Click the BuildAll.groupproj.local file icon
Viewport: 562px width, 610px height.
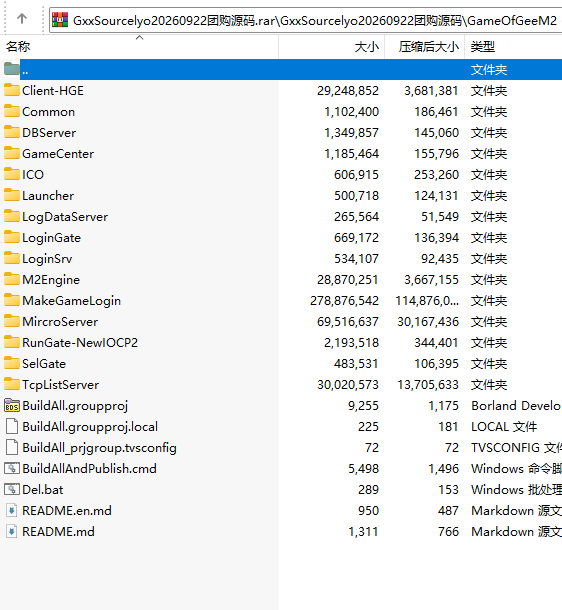click(x=12, y=426)
